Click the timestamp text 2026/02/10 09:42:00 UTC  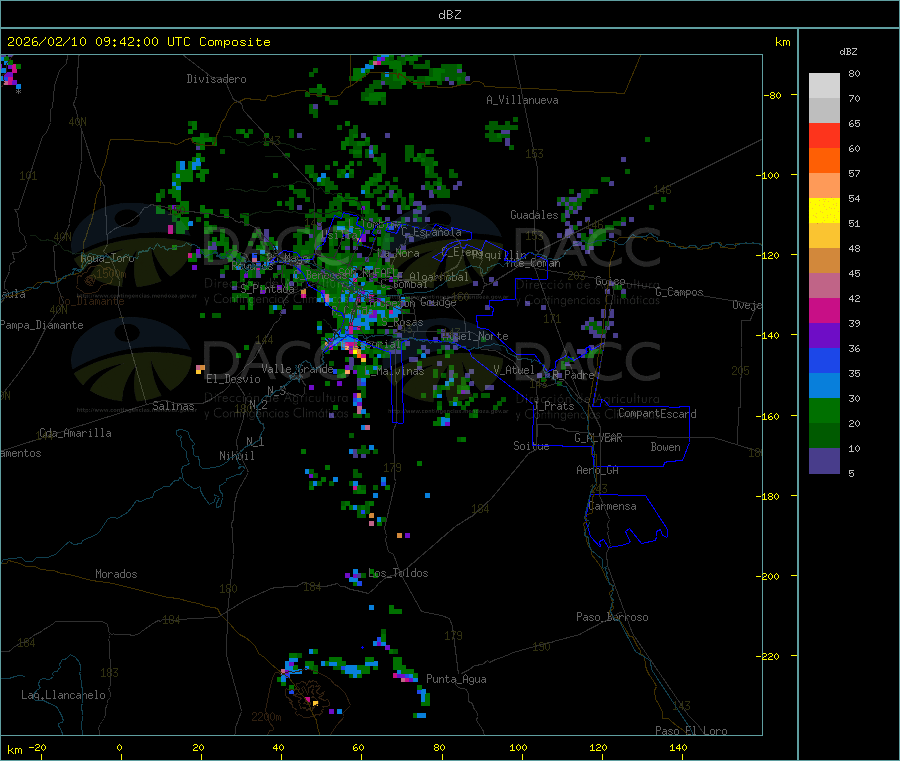tap(98, 42)
